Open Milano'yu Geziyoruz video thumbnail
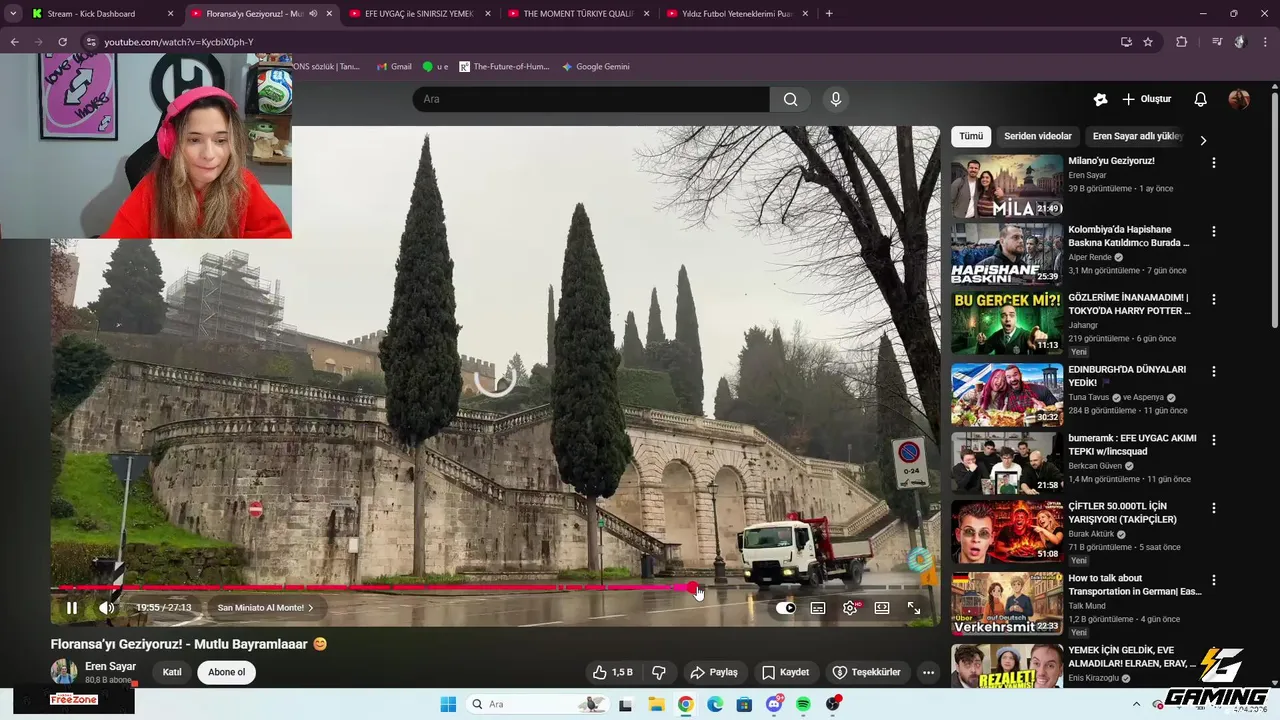Image resolution: width=1280 pixels, height=720 pixels. [1007, 186]
